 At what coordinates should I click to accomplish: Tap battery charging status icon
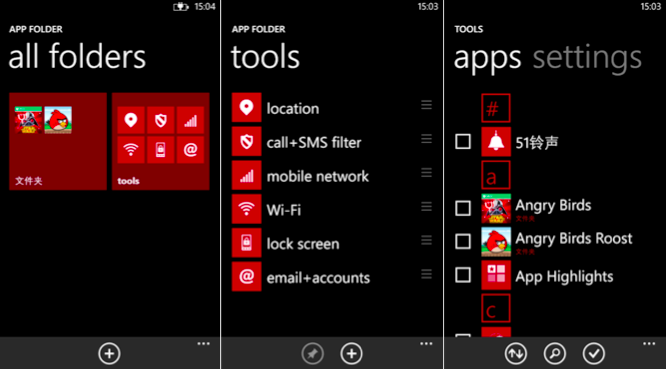pos(181,6)
